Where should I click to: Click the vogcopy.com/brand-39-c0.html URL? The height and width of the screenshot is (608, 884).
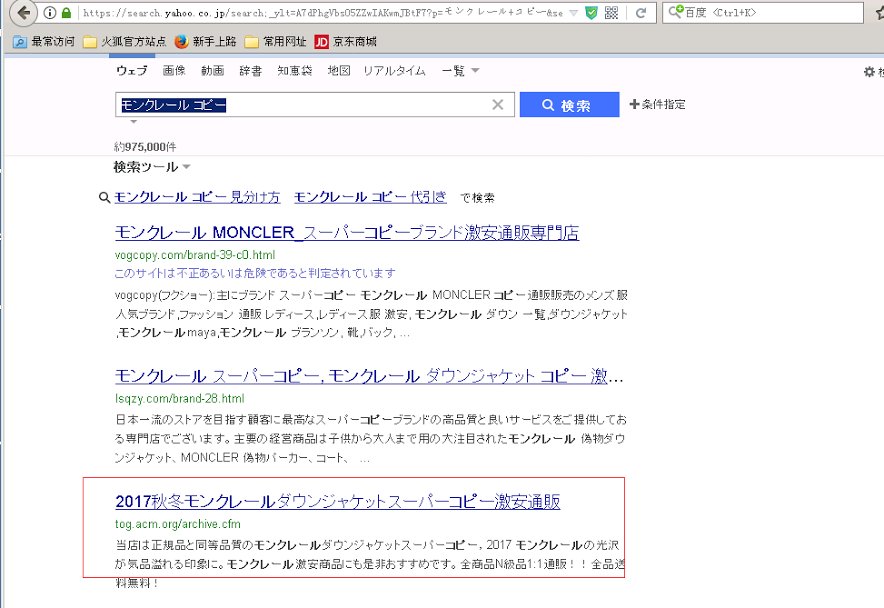tap(195, 255)
